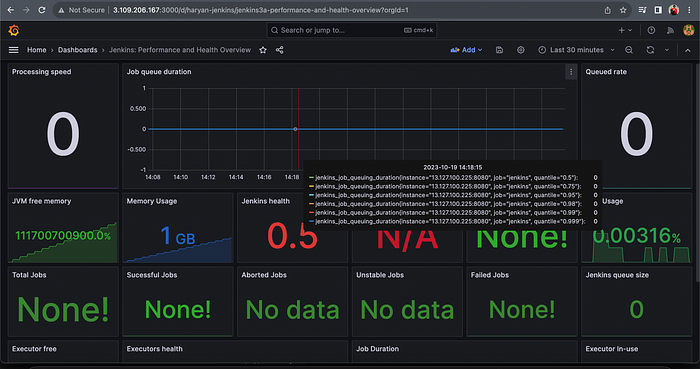Screen dimensions: 700x369
Task: Star this dashboard as favorite
Action: pyautogui.click(x=263, y=50)
